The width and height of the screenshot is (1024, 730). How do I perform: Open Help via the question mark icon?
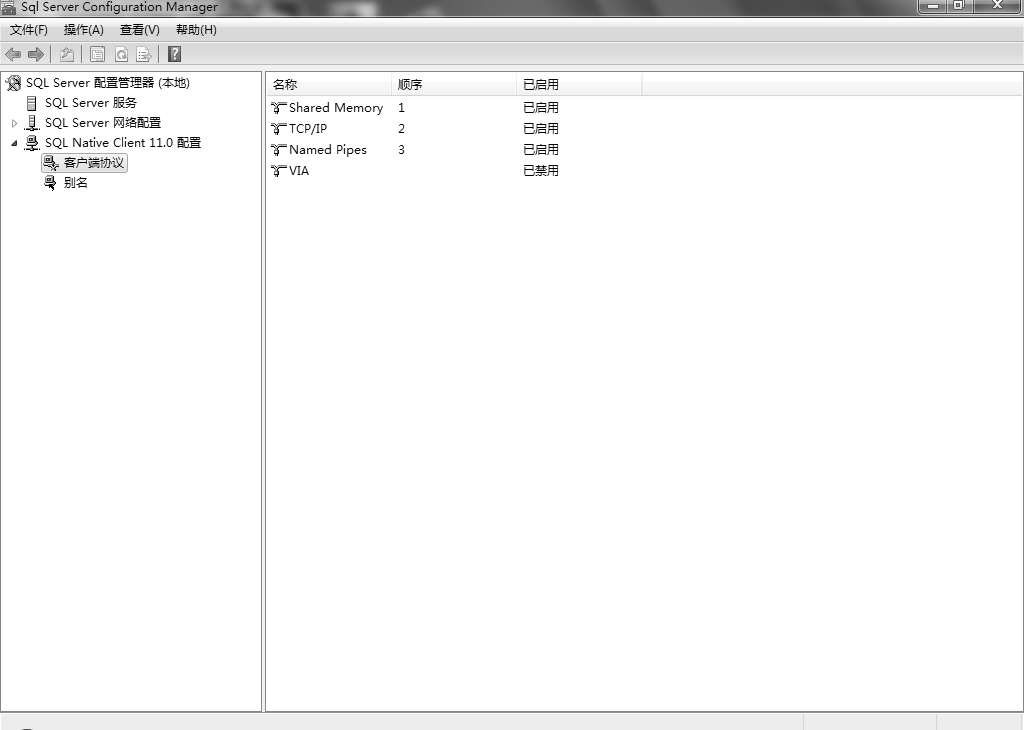click(174, 54)
